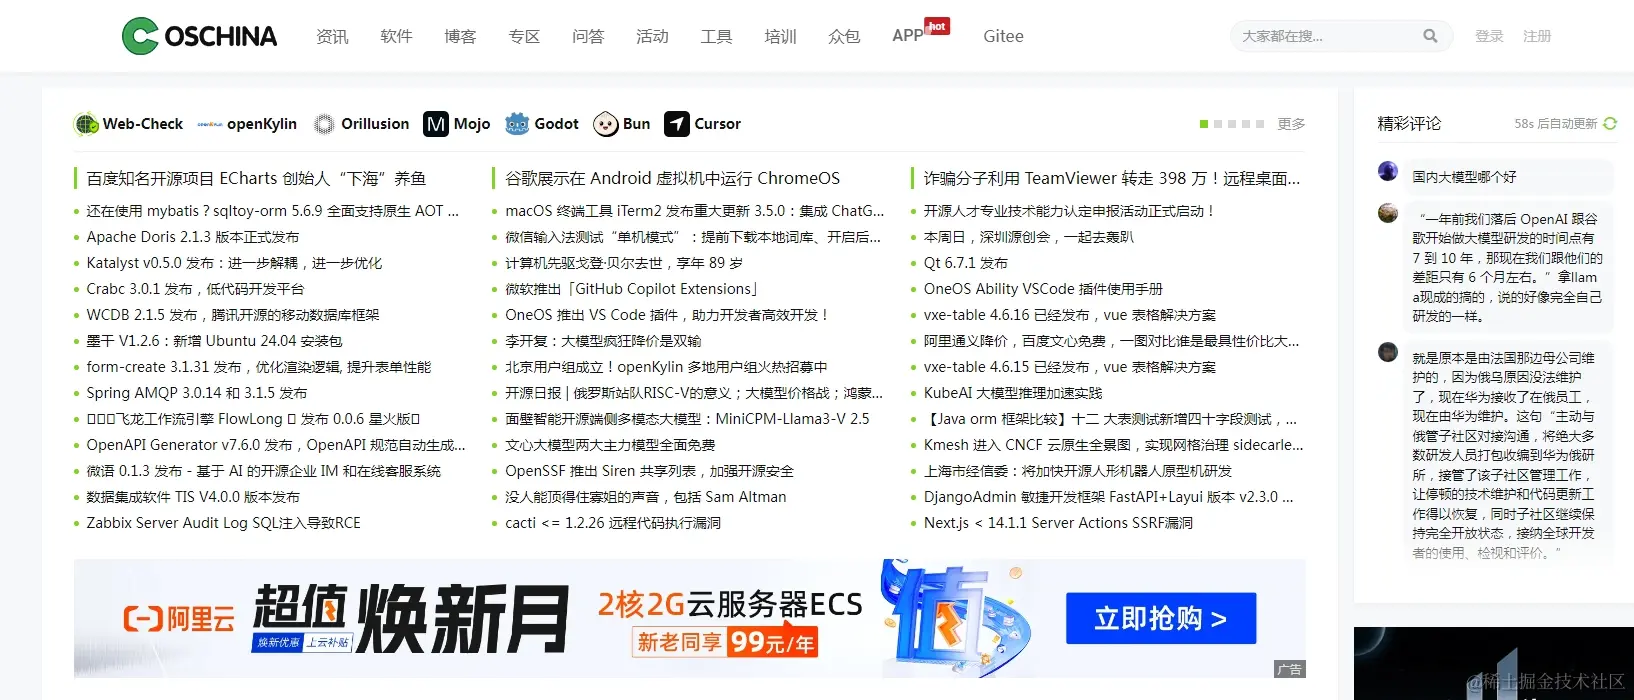
Task: Open KubeAI 大模型推理加速实践
Action: click(x=1013, y=393)
